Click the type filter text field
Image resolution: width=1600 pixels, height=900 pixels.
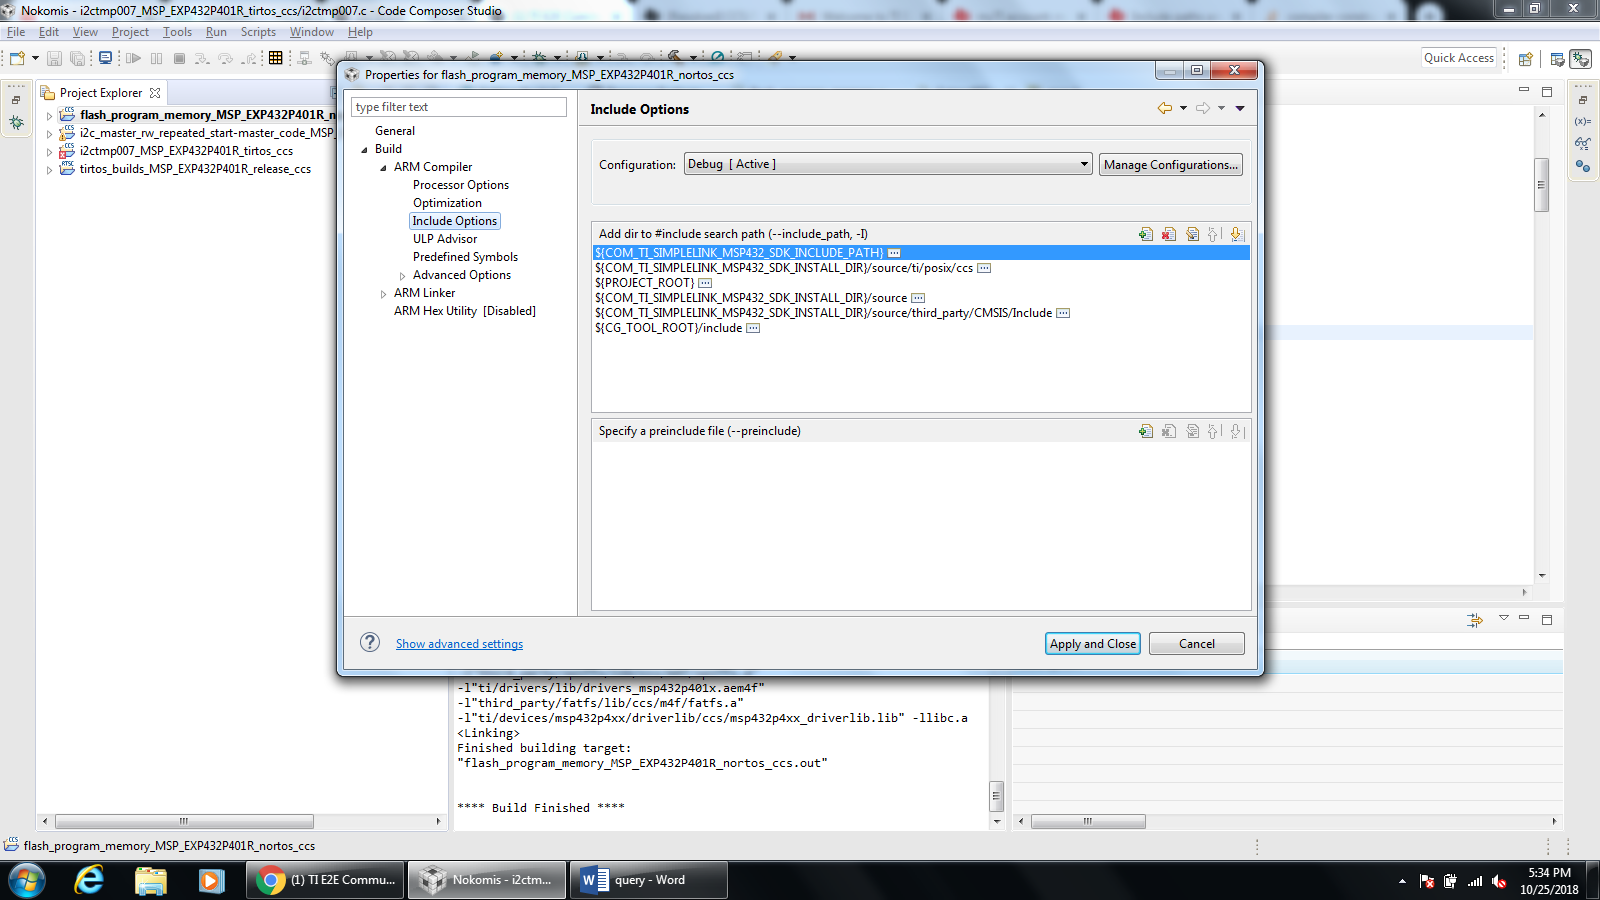[x=459, y=107]
